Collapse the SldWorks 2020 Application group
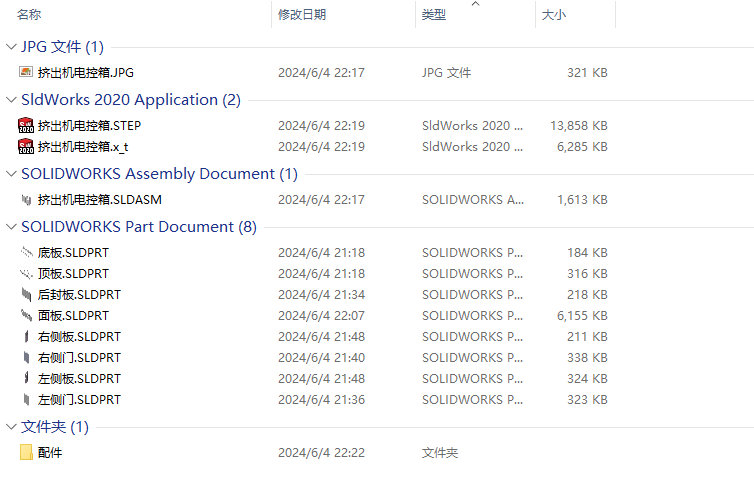Viewport: 754px width, 477px height. click(x=11, y=100)
